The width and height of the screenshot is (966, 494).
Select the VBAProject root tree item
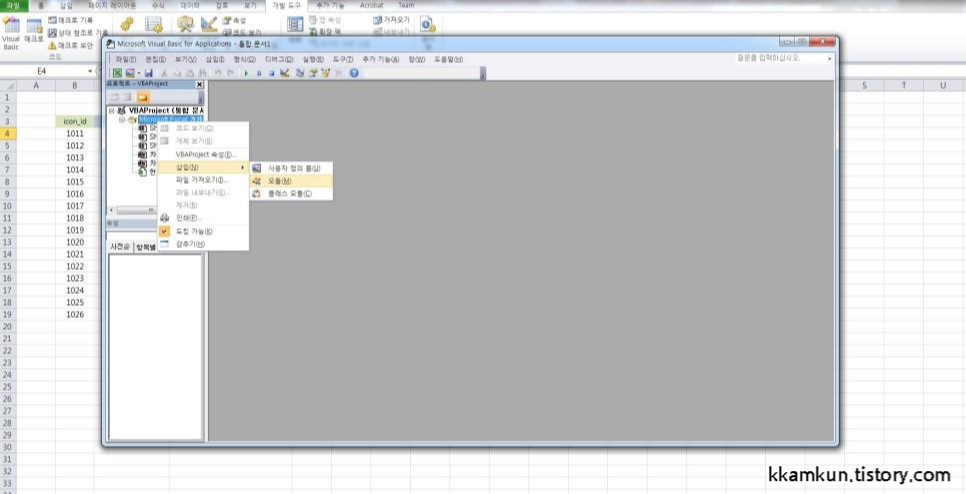tap(166, 111)
